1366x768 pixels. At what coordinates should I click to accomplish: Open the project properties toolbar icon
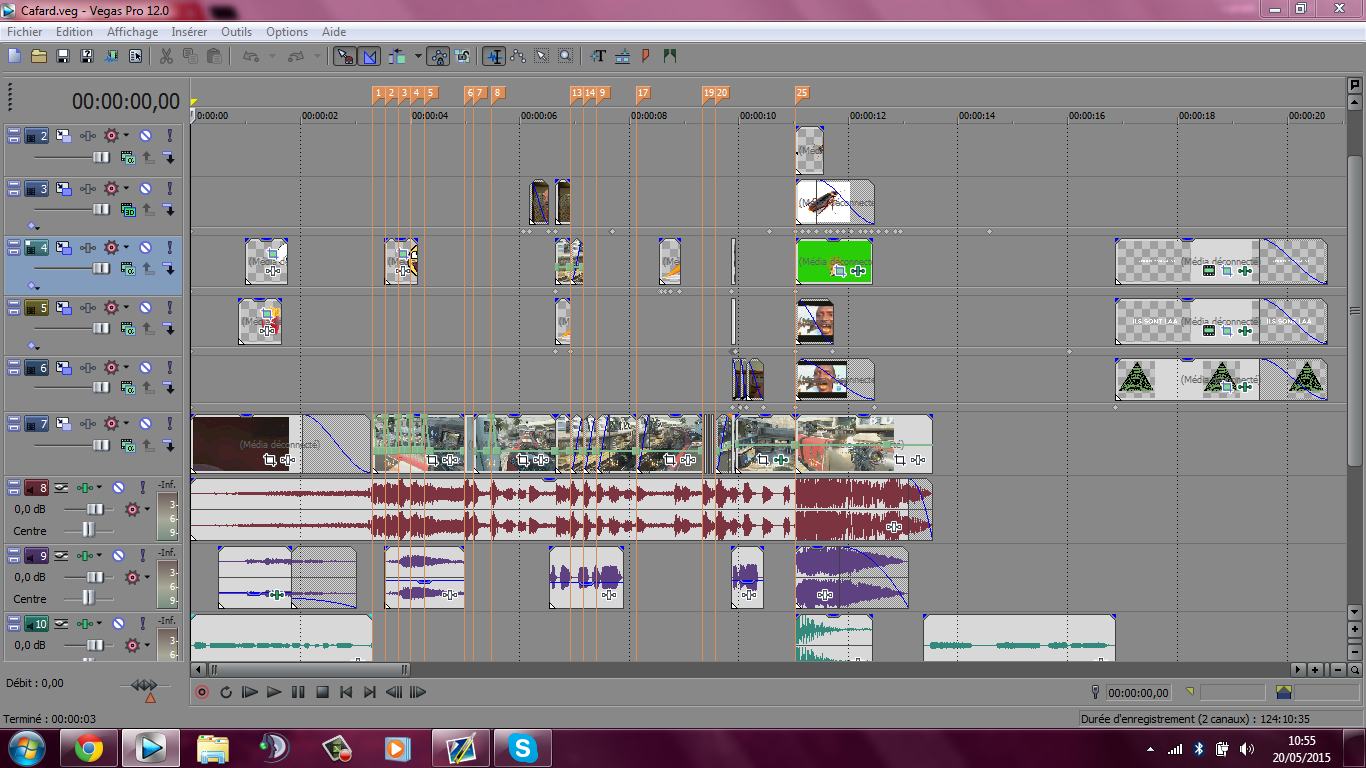coord(135,56)
